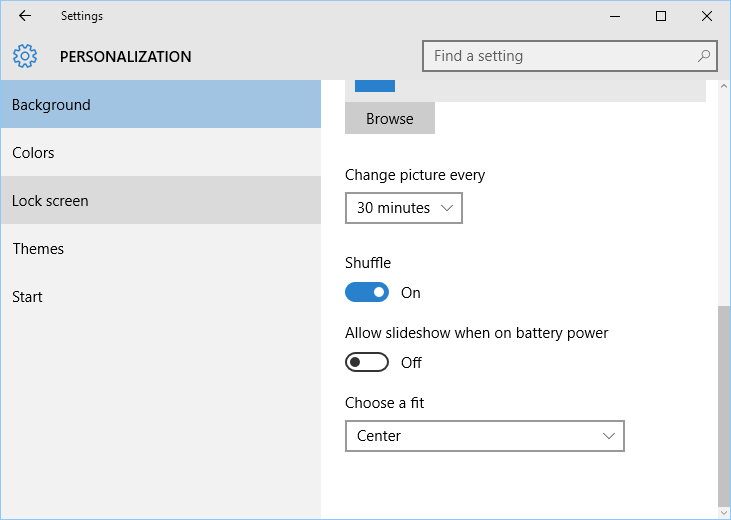The height and width of the screenshot is (520, 731).
Task: Click the chevron on the Center combo box
Action: [608, 436]
